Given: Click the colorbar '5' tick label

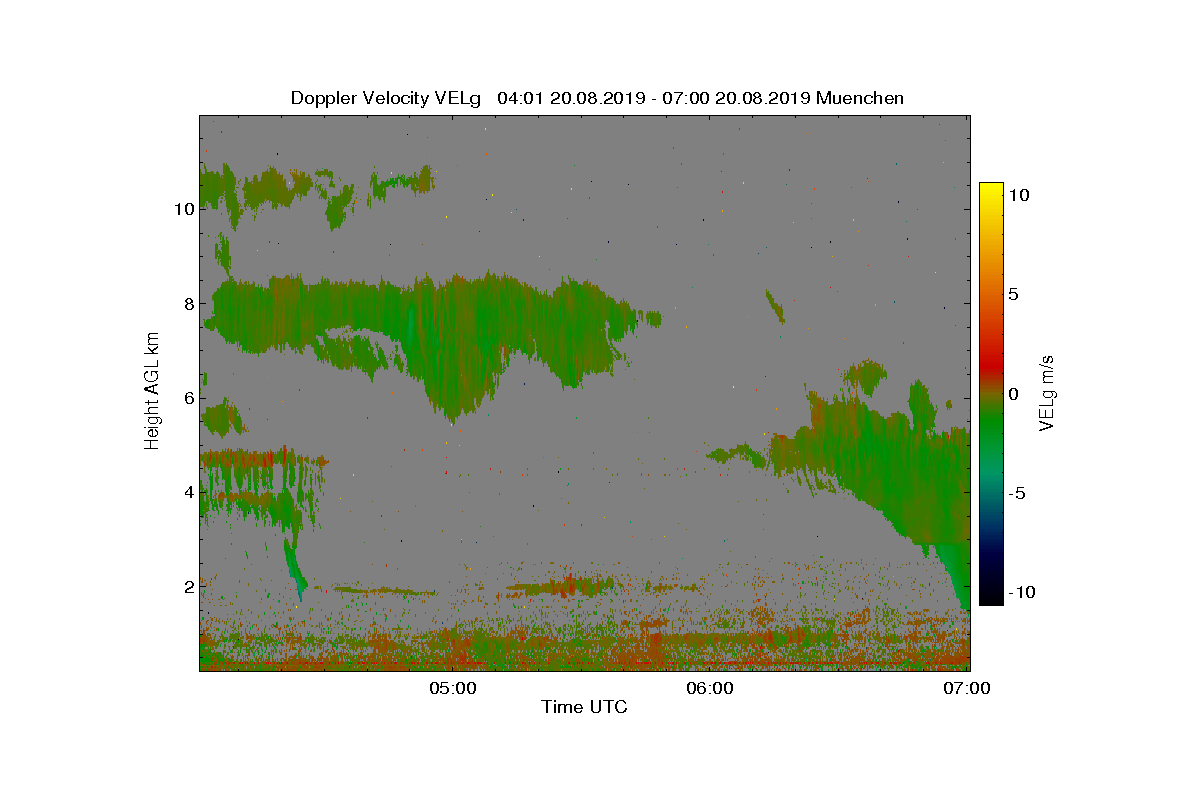Looking at the screenshot, I should point(1013,295).
